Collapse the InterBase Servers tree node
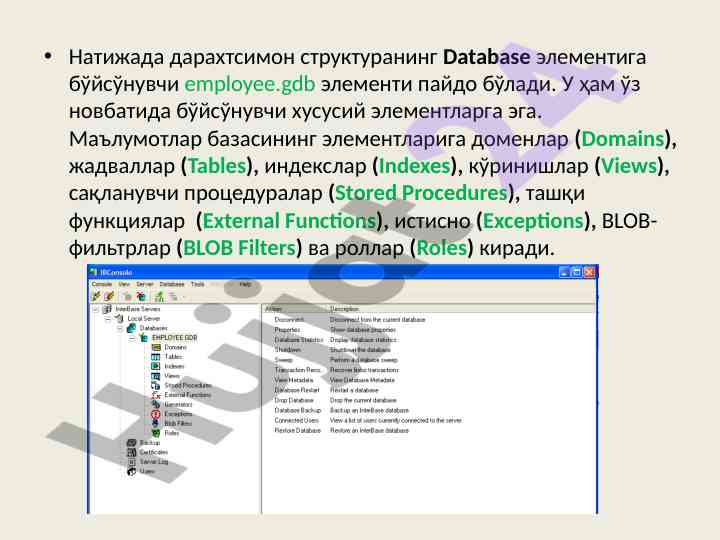The width and height of the screenshot is (720, 540). (96, 309)
